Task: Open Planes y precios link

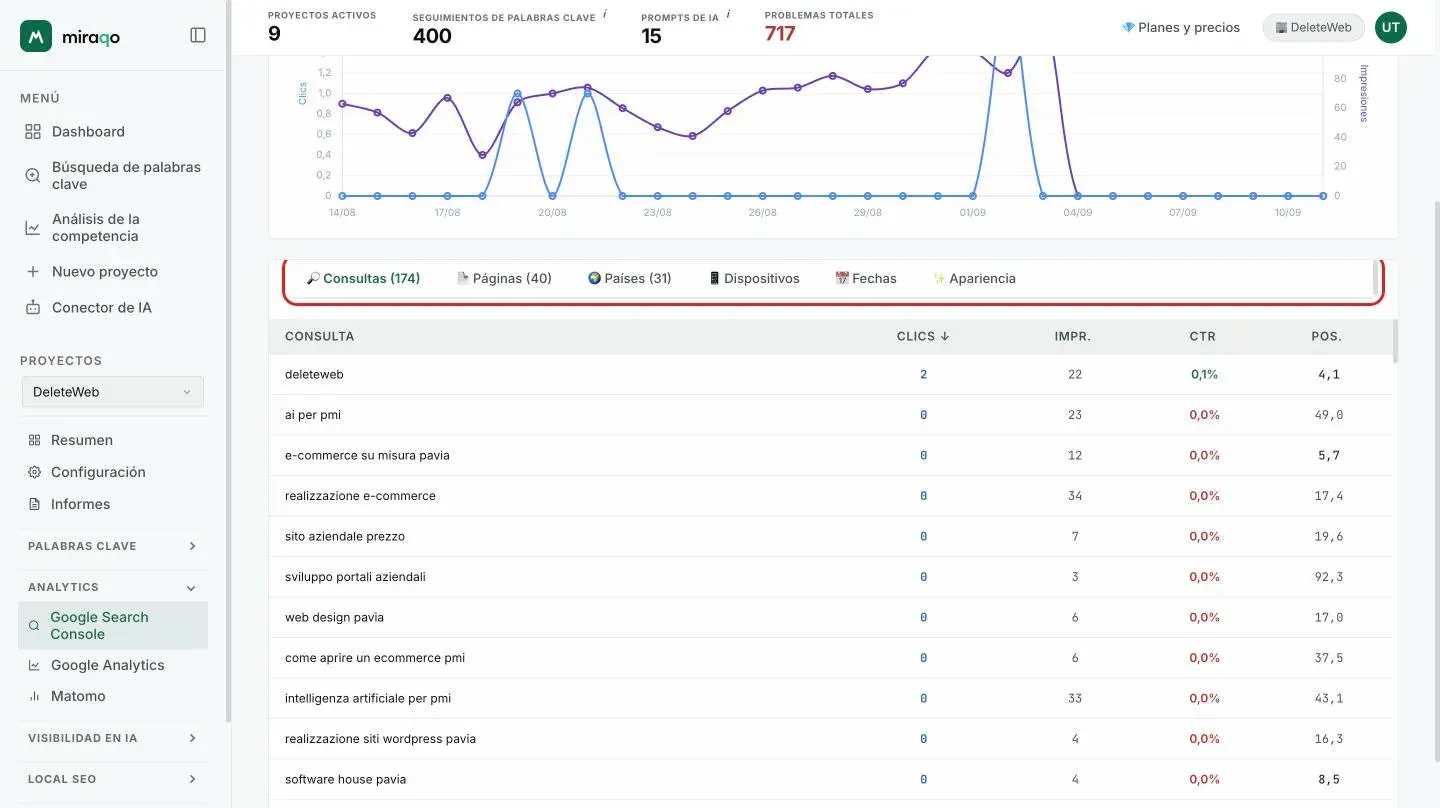Action: (1181, 28)
